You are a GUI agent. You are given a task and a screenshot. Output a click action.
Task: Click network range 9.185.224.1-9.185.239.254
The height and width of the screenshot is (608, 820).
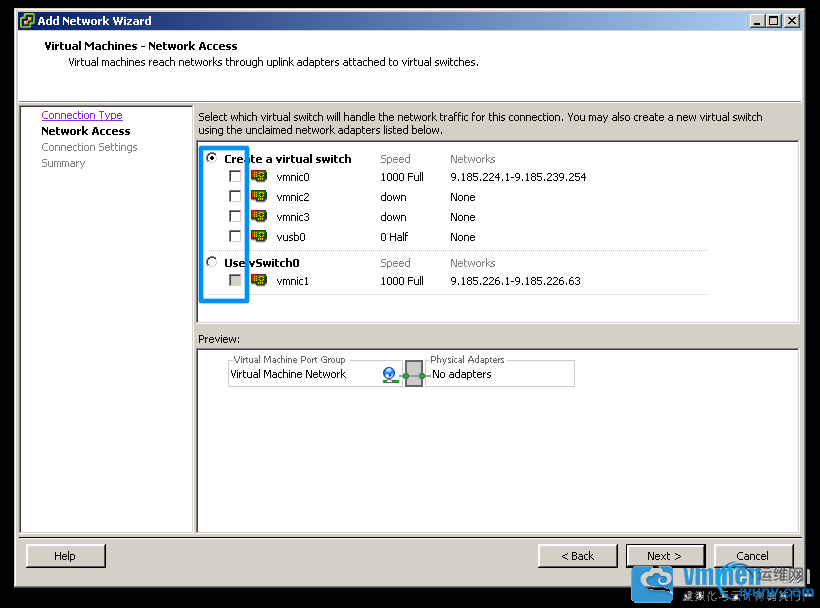click(518, 177)
